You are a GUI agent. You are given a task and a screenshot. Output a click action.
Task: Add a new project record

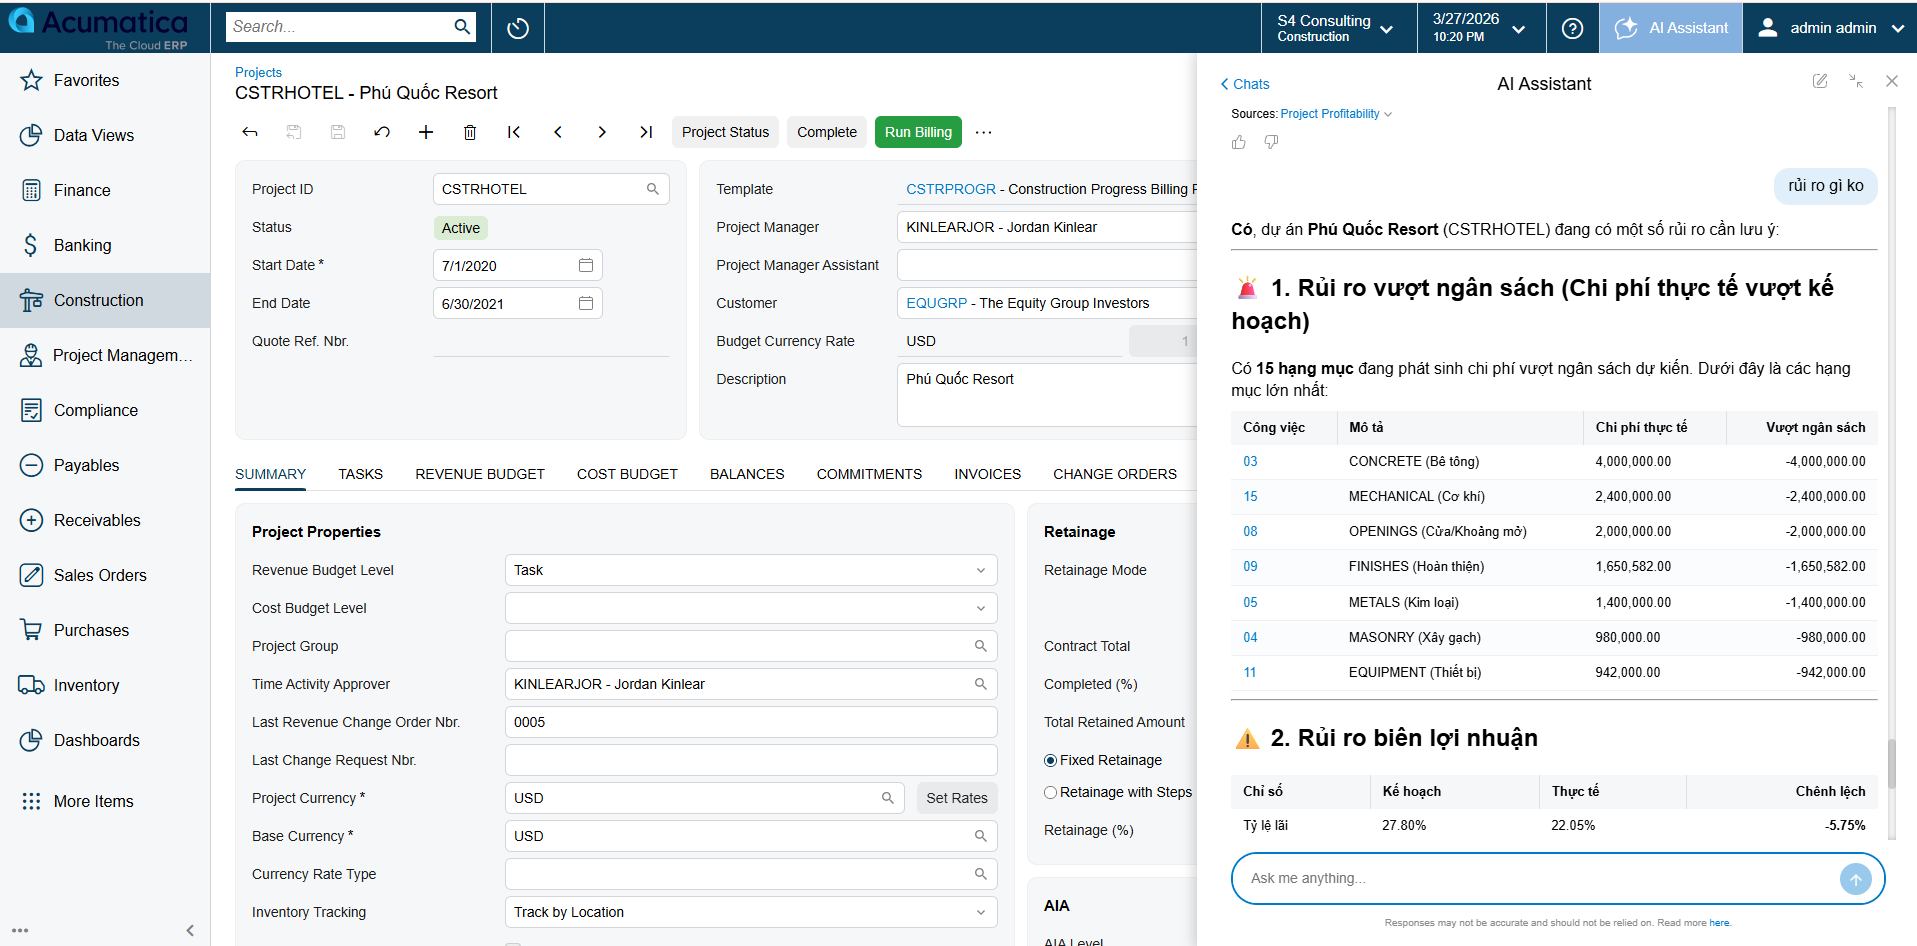[x=426, y=132]
